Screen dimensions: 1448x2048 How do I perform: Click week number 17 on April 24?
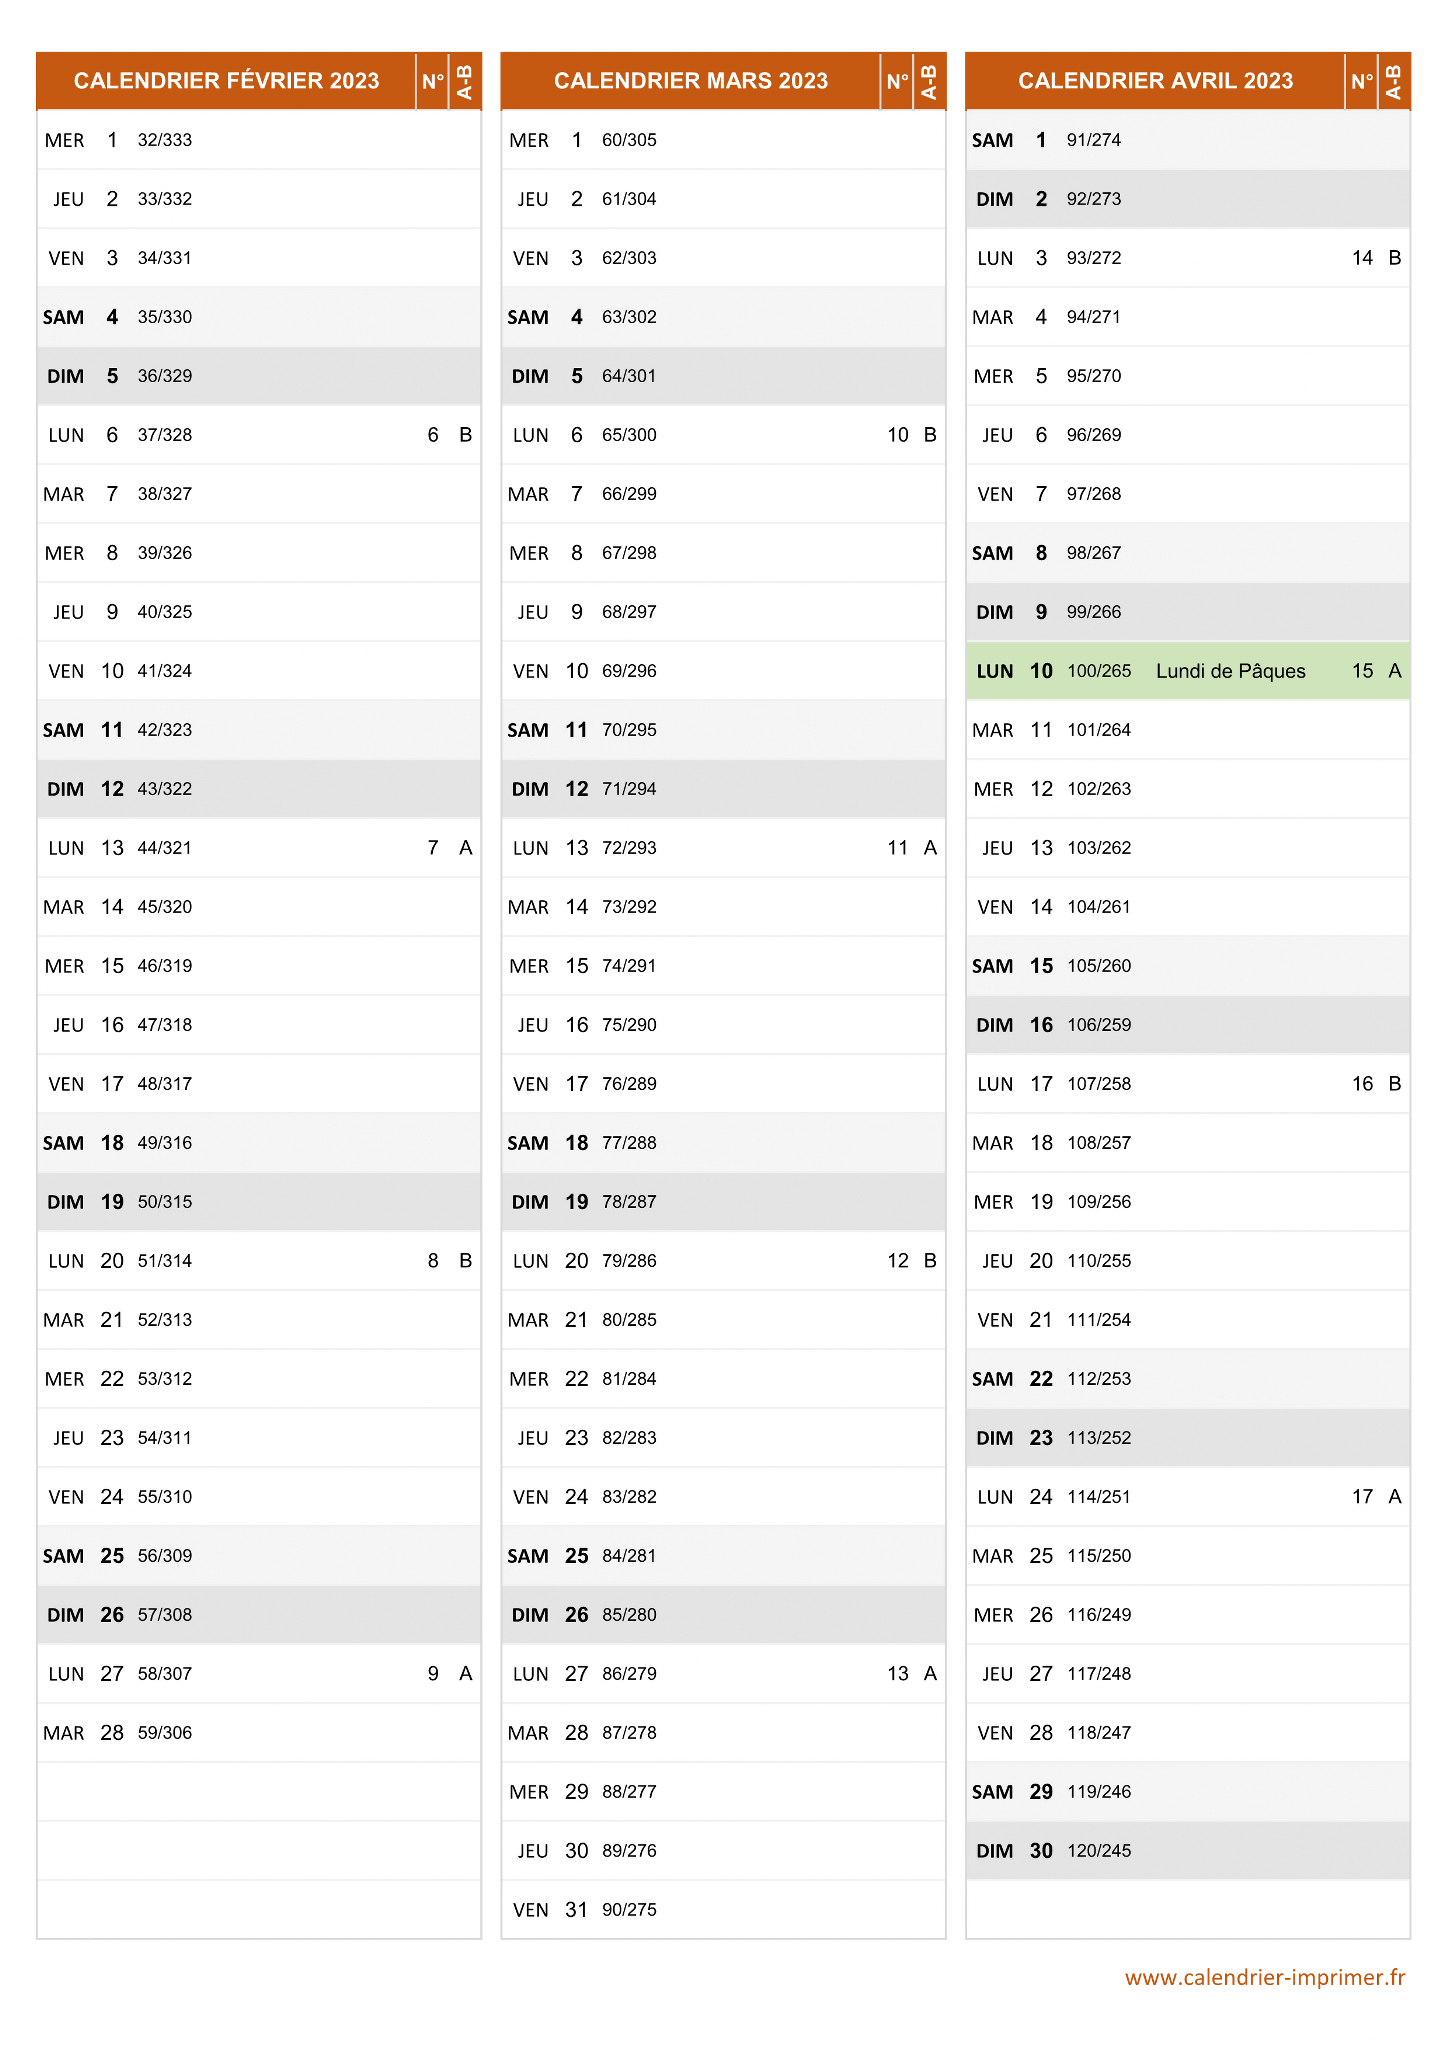point(1362,1497)
